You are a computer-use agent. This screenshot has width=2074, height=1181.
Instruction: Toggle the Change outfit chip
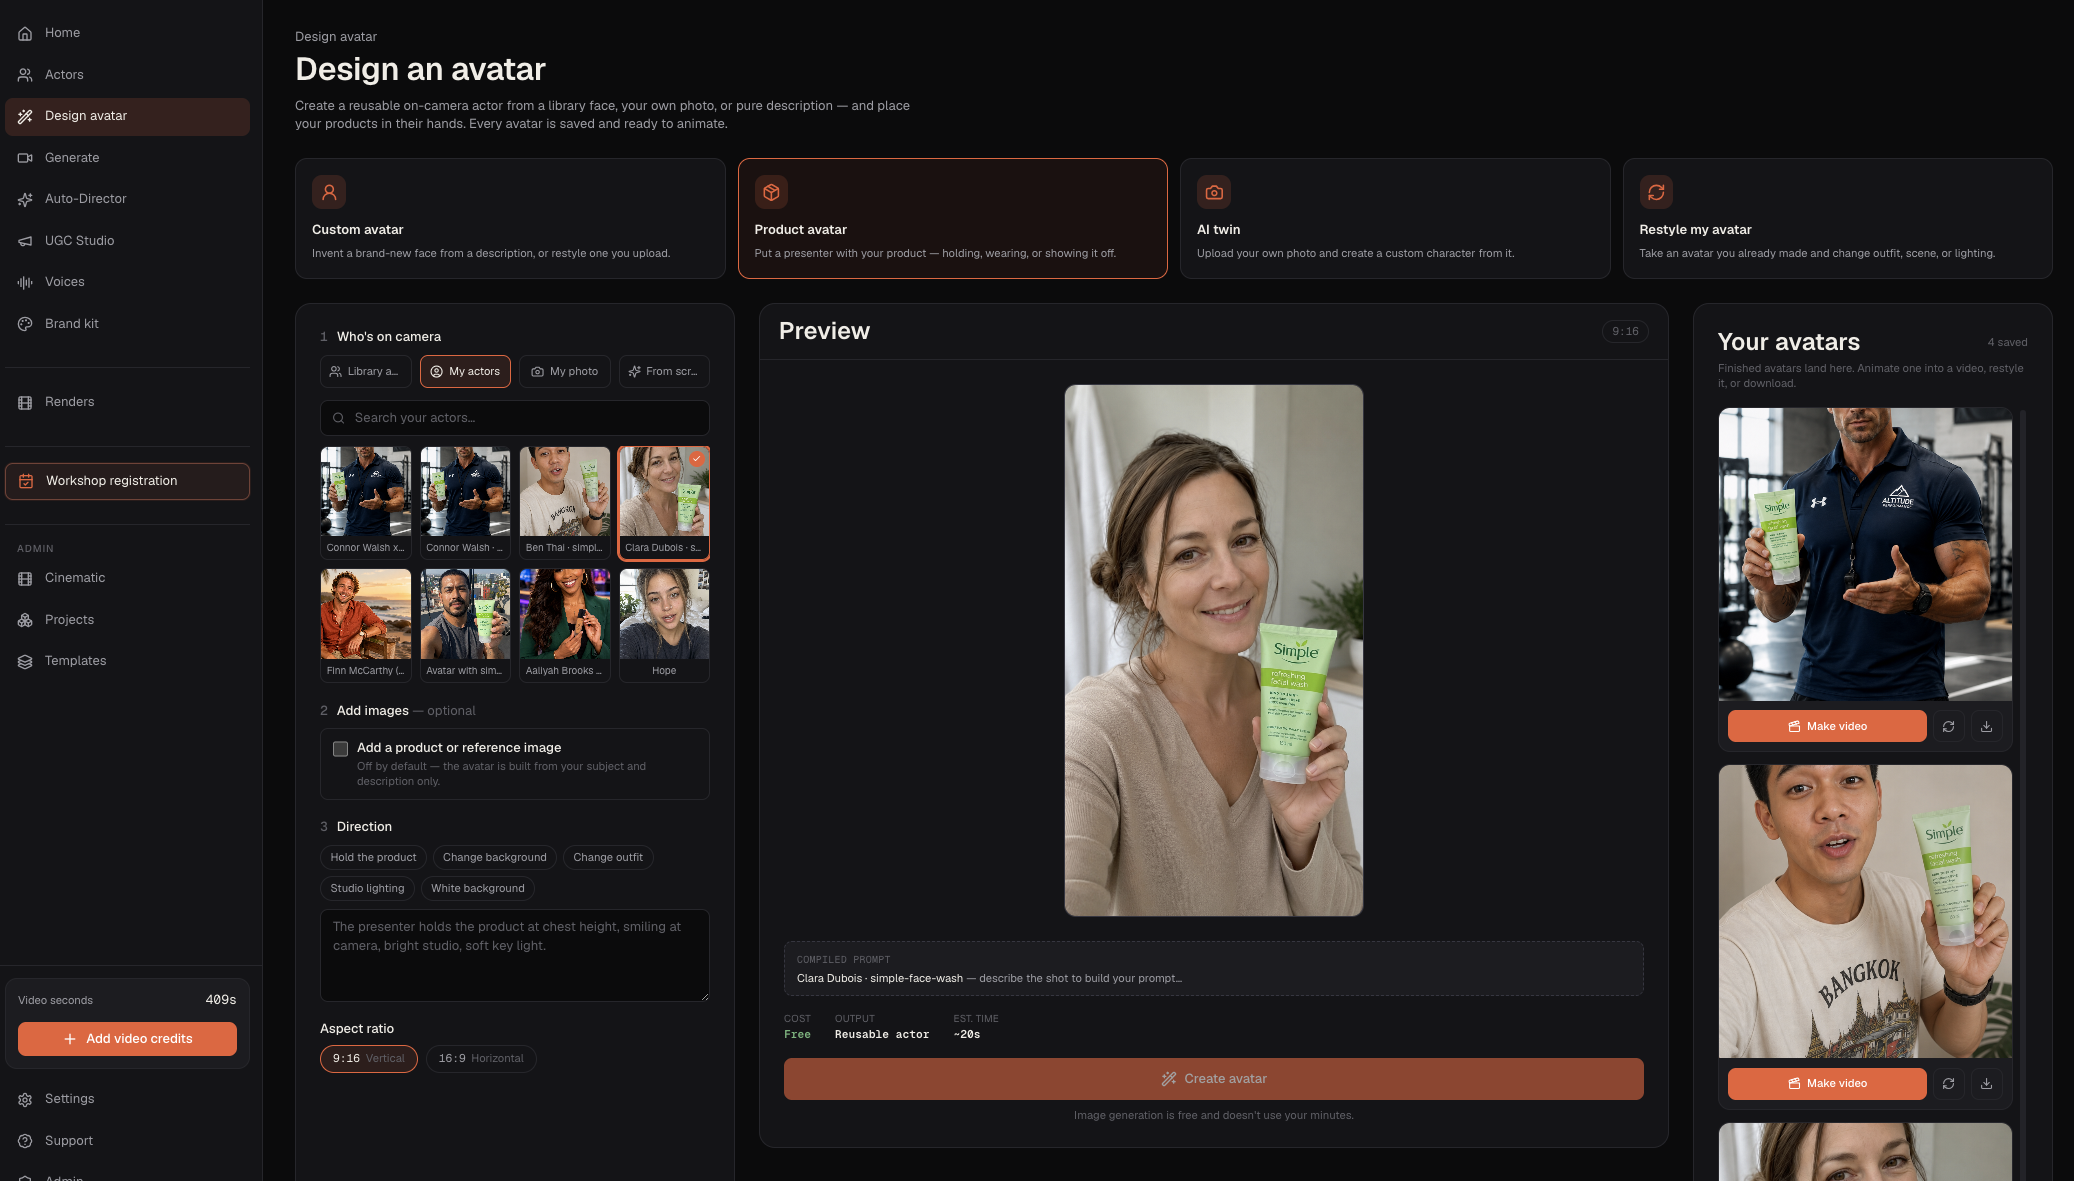[608, 858]
